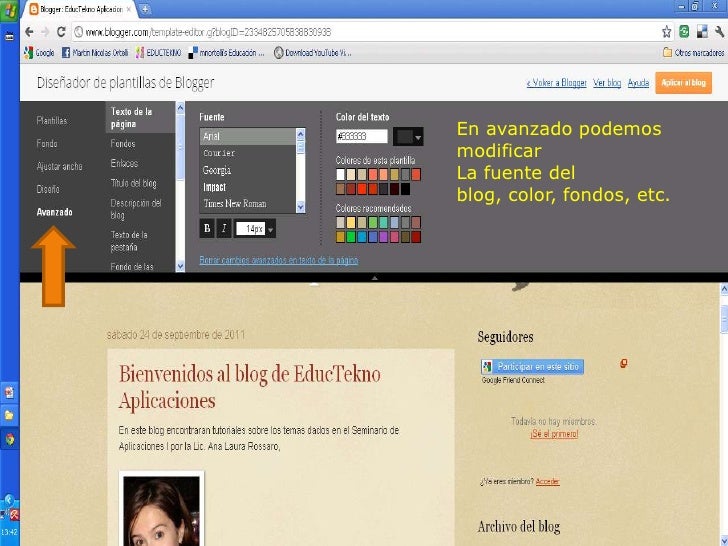This screenshot has width=728, height=546.
Task: Click 'Borrar cambios avanzados' link
Action: point(278,259)
